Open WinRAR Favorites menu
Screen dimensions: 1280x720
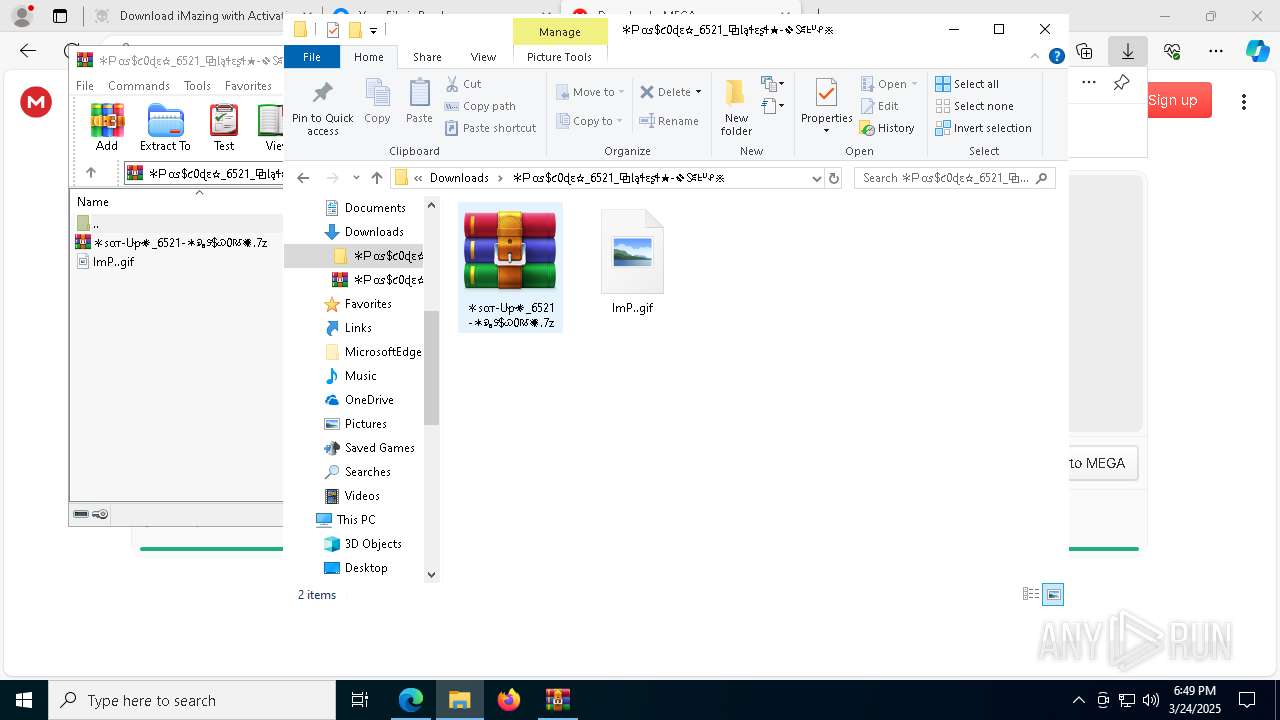point(248,86)
